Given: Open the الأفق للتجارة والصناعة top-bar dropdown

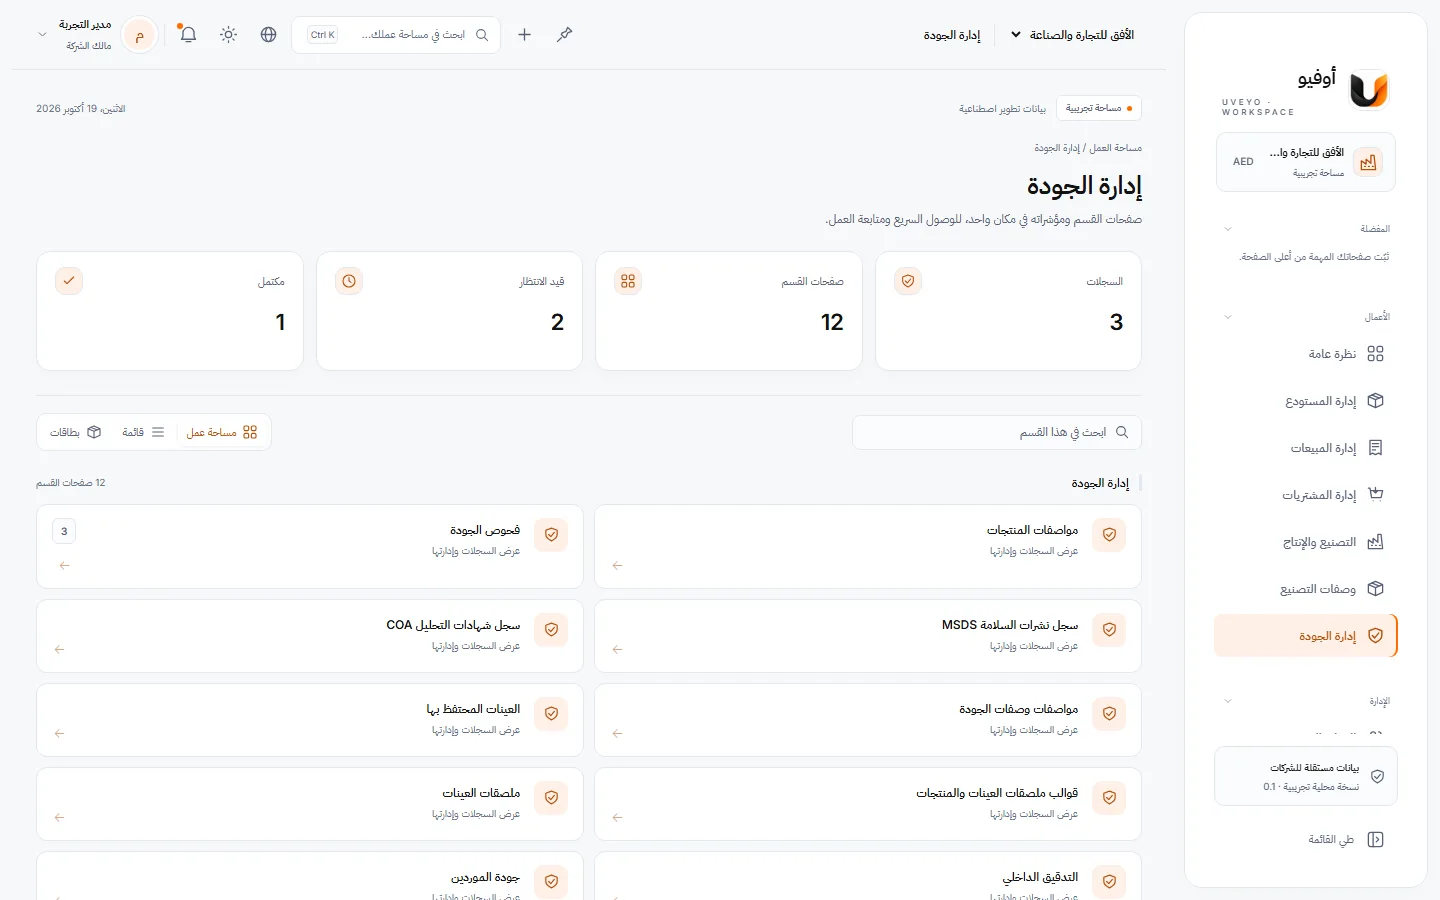Looking at the screenshot, I should [x=1072, y=35].
